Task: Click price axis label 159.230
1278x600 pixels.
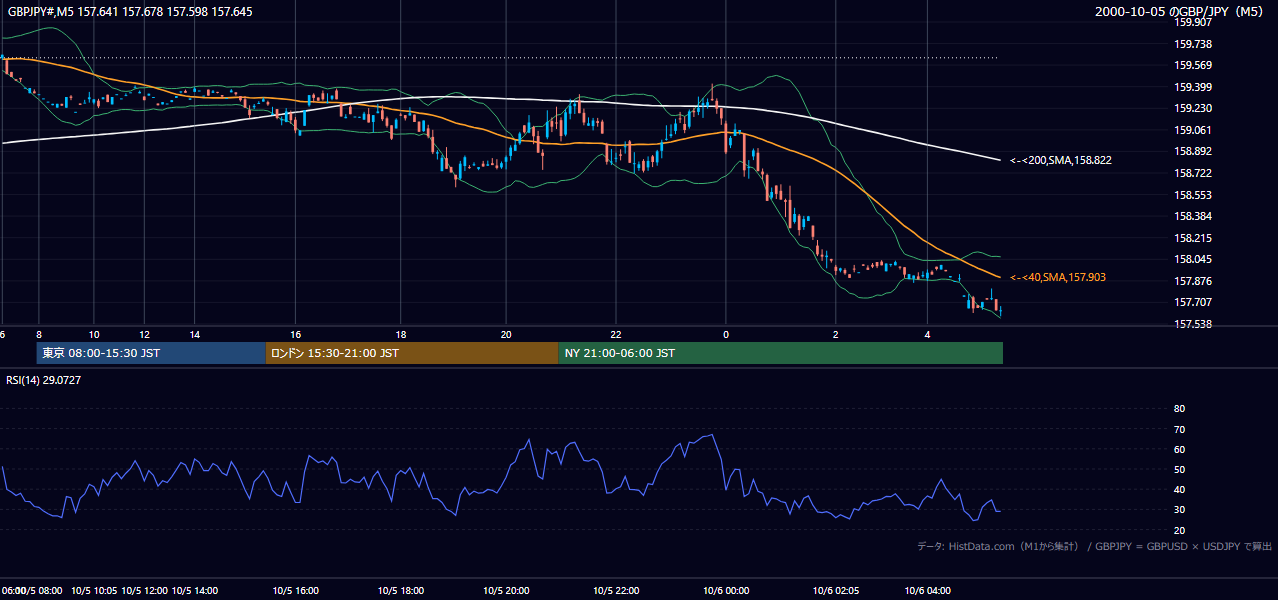Action: pos(1193,109)
